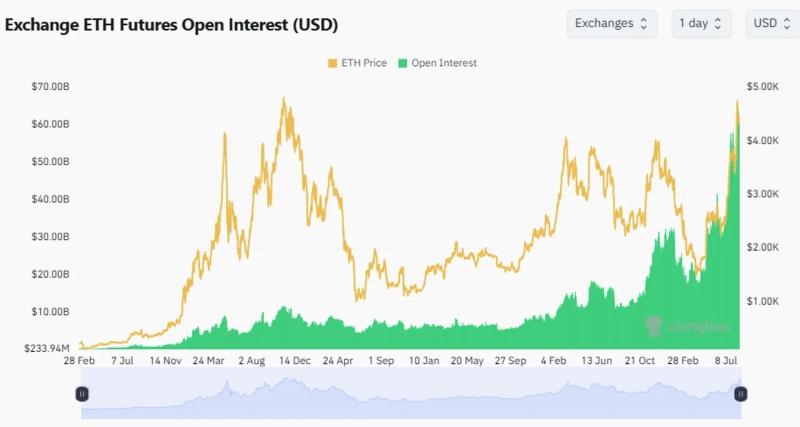Click the right range slider handle
Screen dimensions: 800x427
click(740, 394)
